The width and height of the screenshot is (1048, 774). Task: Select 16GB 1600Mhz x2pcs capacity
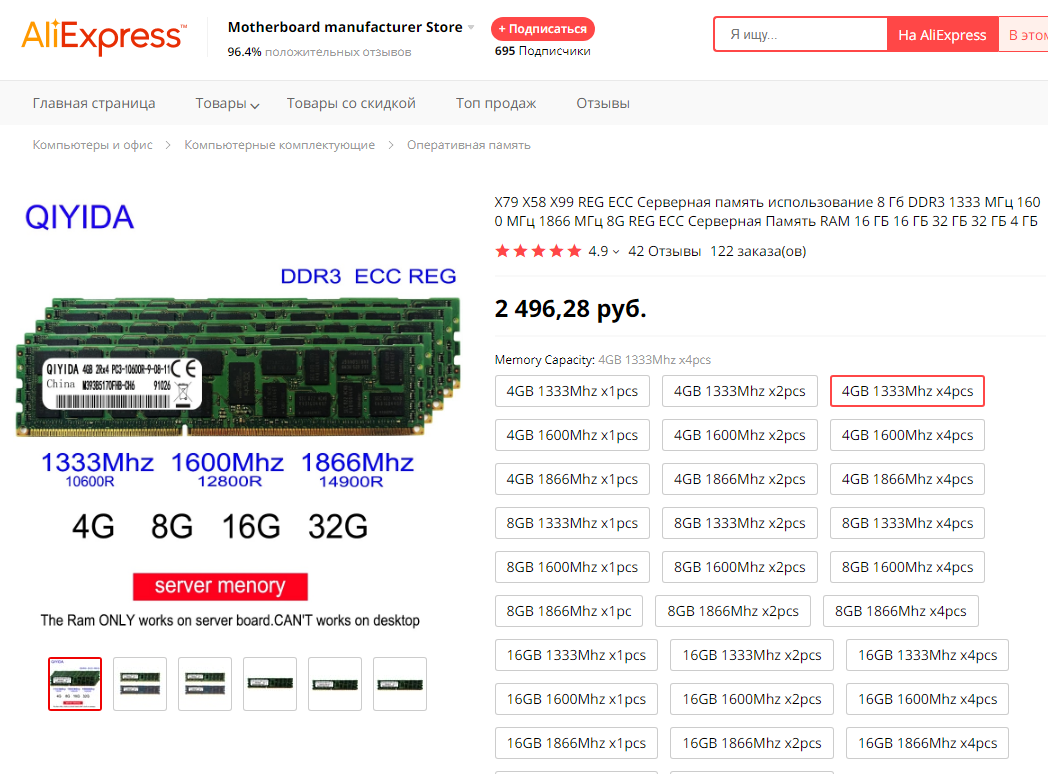(x=752, y=699)
